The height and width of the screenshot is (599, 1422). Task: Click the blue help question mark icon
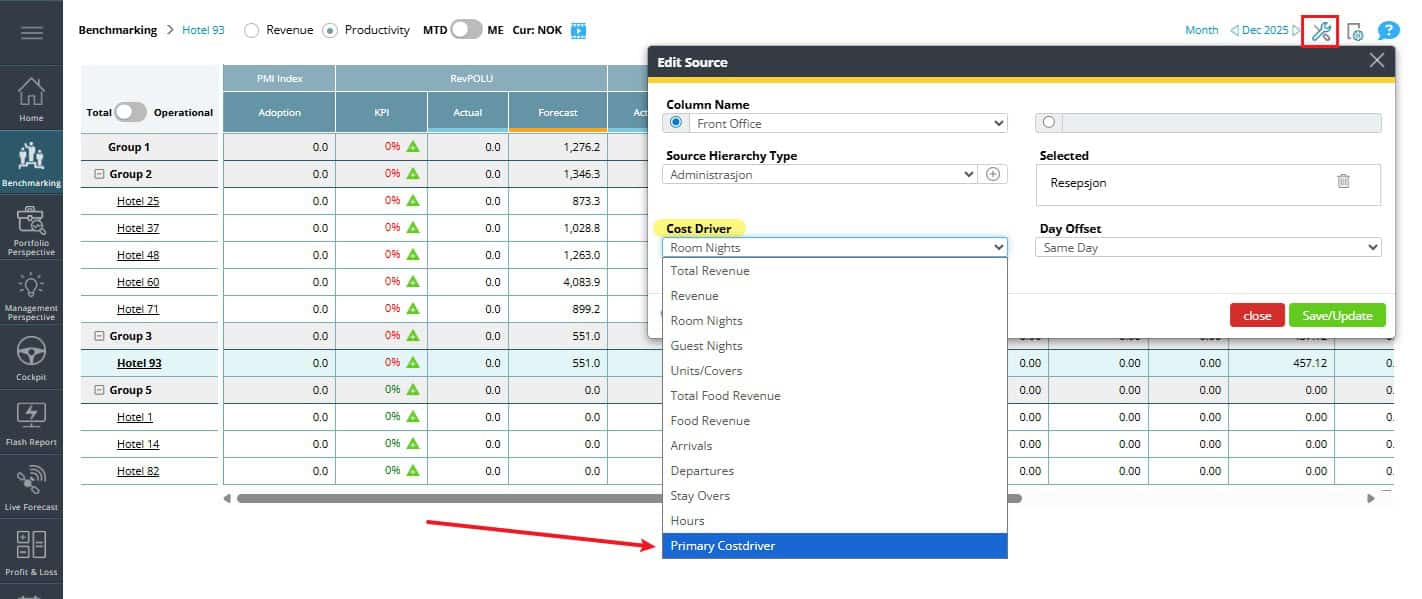pos(1388,31)
